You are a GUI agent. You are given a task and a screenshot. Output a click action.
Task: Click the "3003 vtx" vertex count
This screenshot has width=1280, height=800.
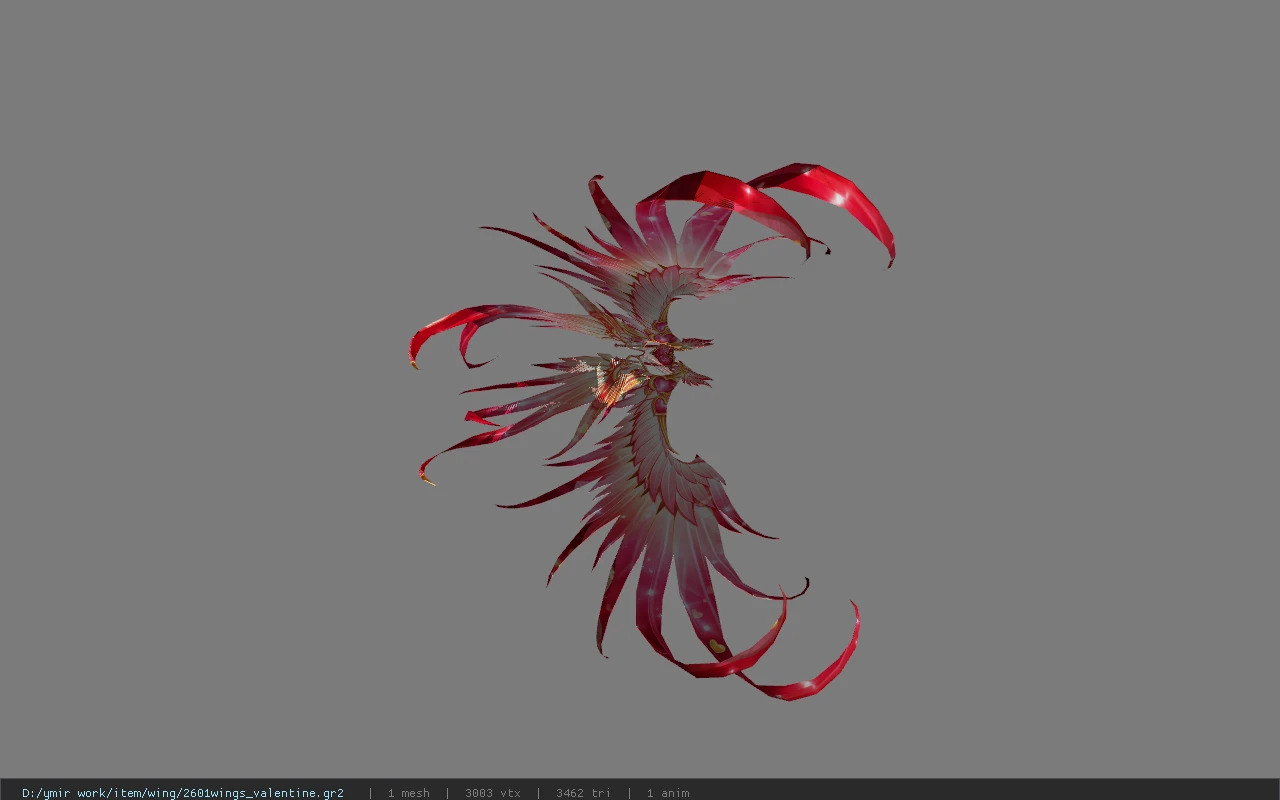pyautogui.click(x=493, y=793)
